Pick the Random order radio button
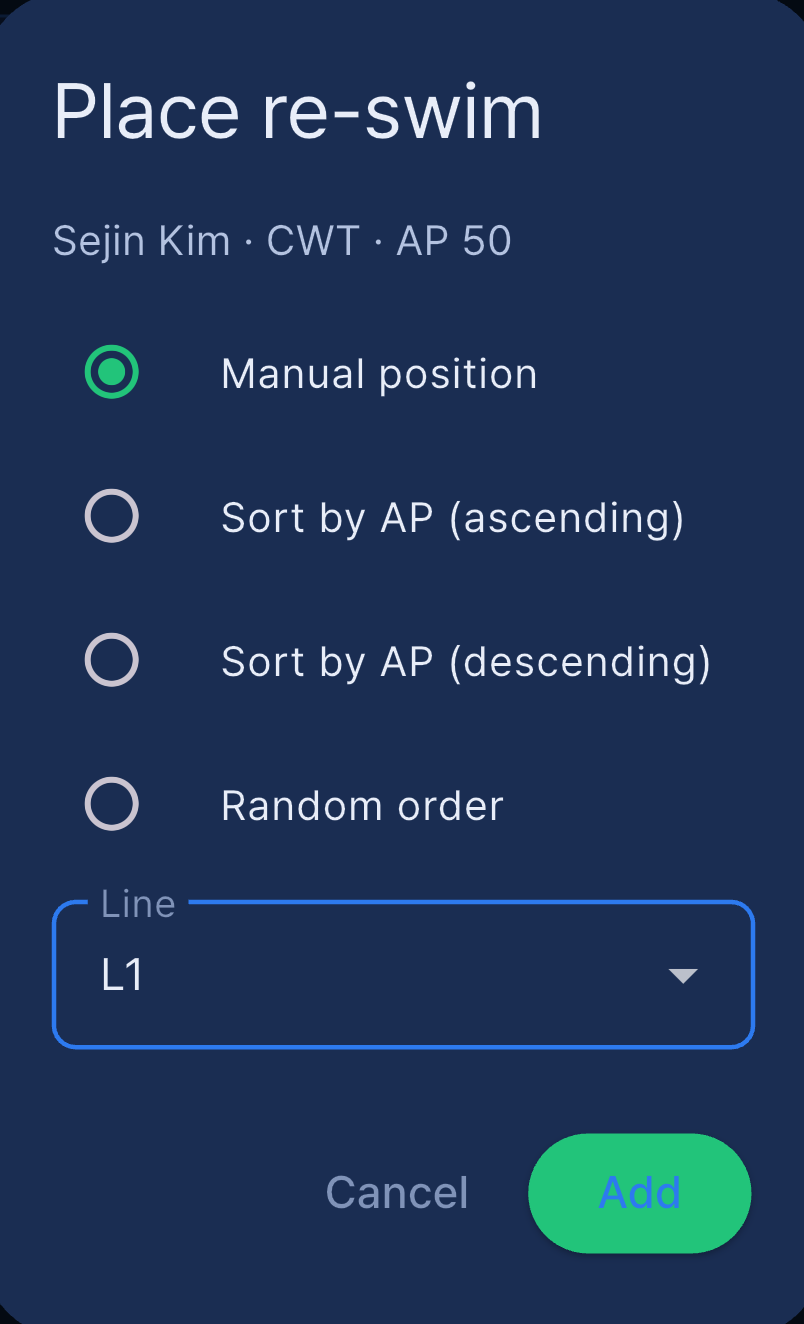The width and height of the screenshot is (804, 1324). point(111,804)
